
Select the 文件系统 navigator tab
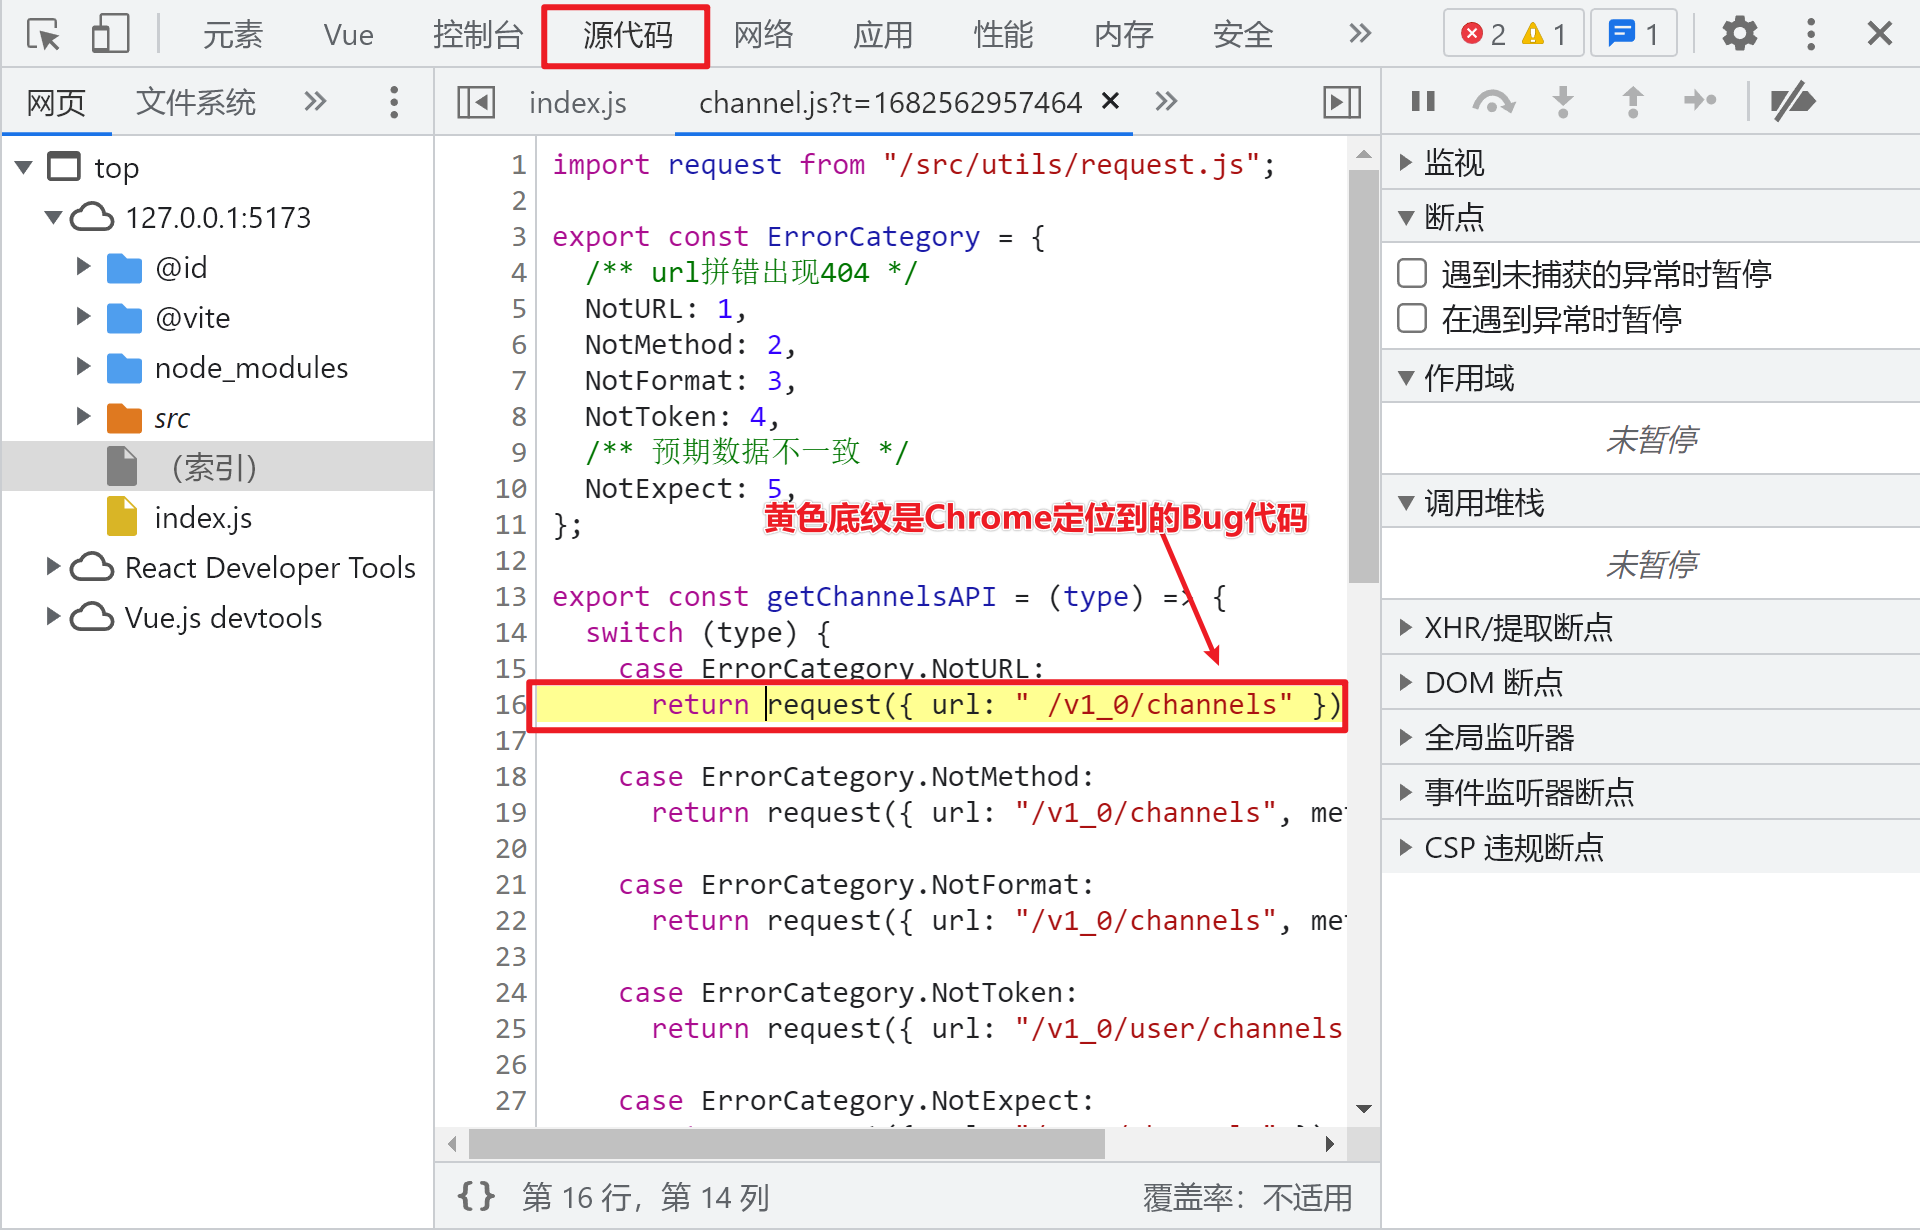pyautogui.click(x=196, y=102)
